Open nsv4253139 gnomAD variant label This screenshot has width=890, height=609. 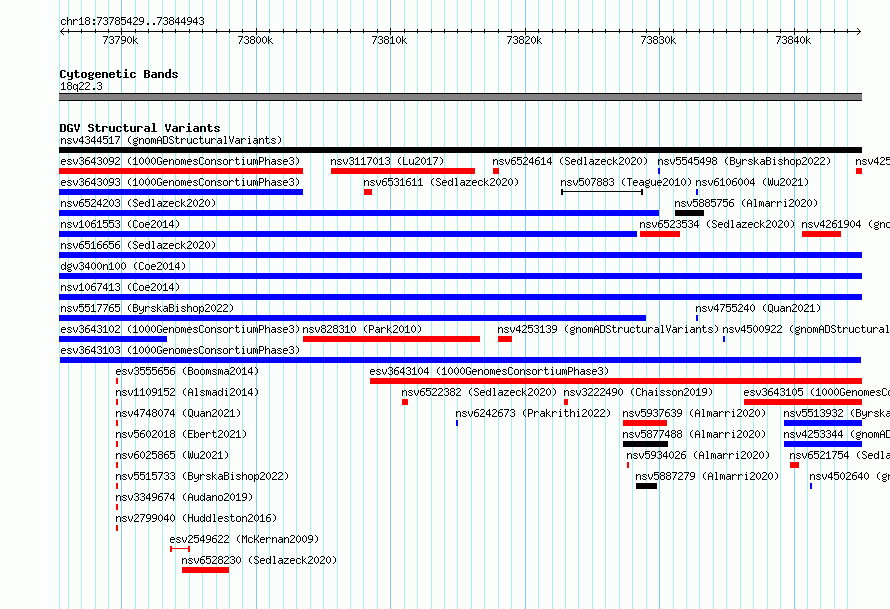[608, 329]
